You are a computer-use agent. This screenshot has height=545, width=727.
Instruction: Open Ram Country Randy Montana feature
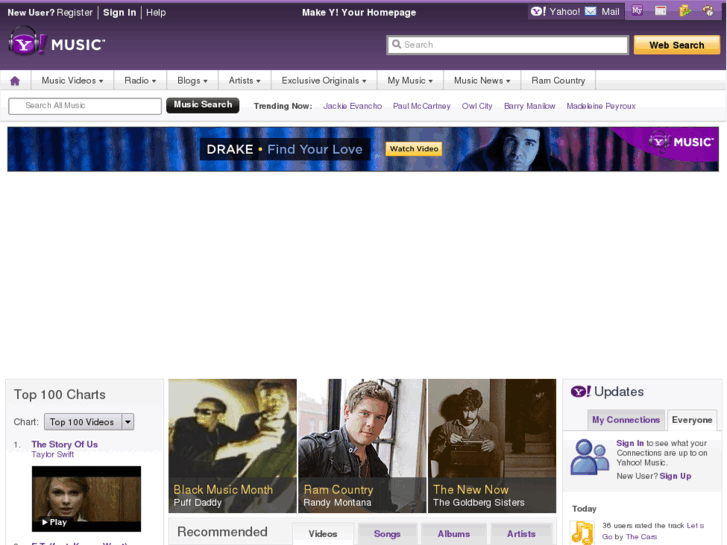(362, 446)
